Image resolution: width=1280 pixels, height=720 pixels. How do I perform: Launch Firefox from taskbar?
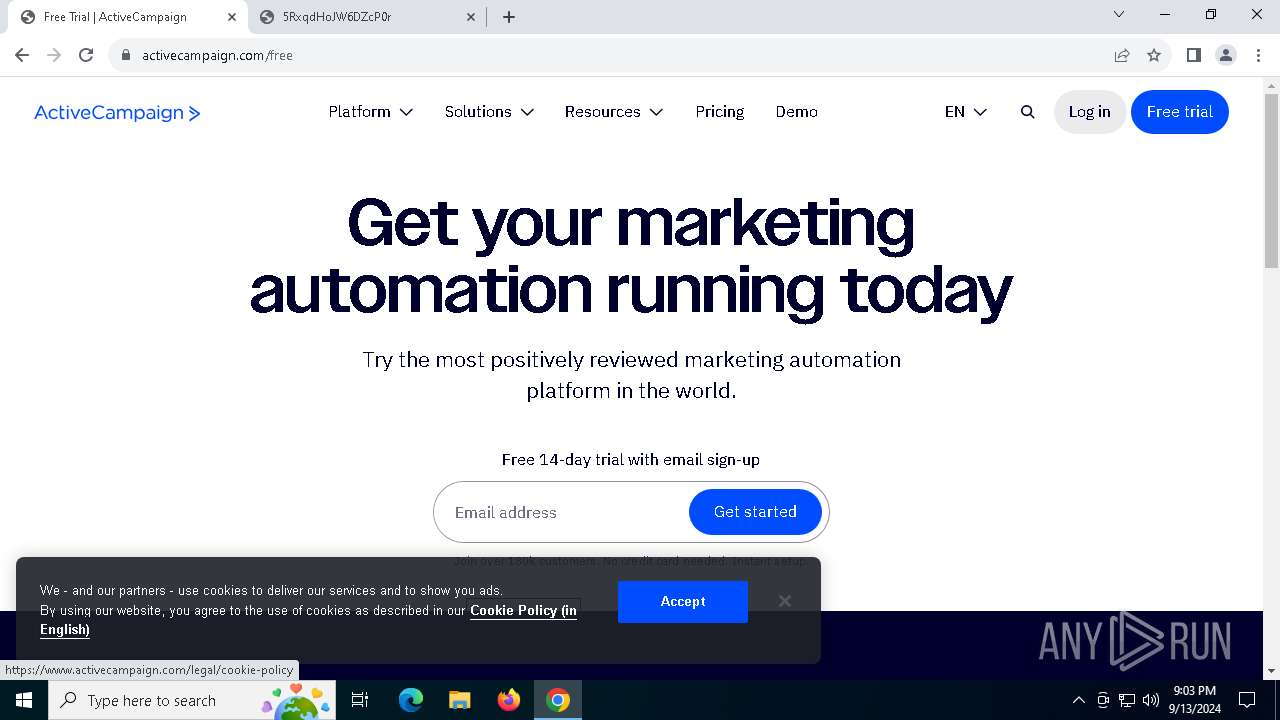(x=509, y=700)
